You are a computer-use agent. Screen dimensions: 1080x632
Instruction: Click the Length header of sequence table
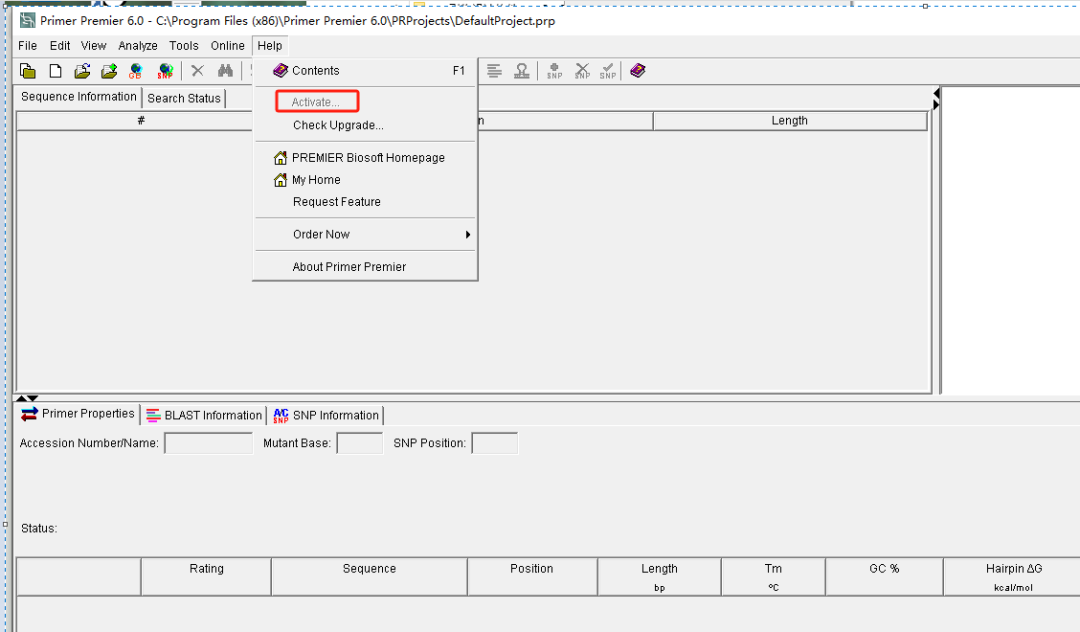789,120
